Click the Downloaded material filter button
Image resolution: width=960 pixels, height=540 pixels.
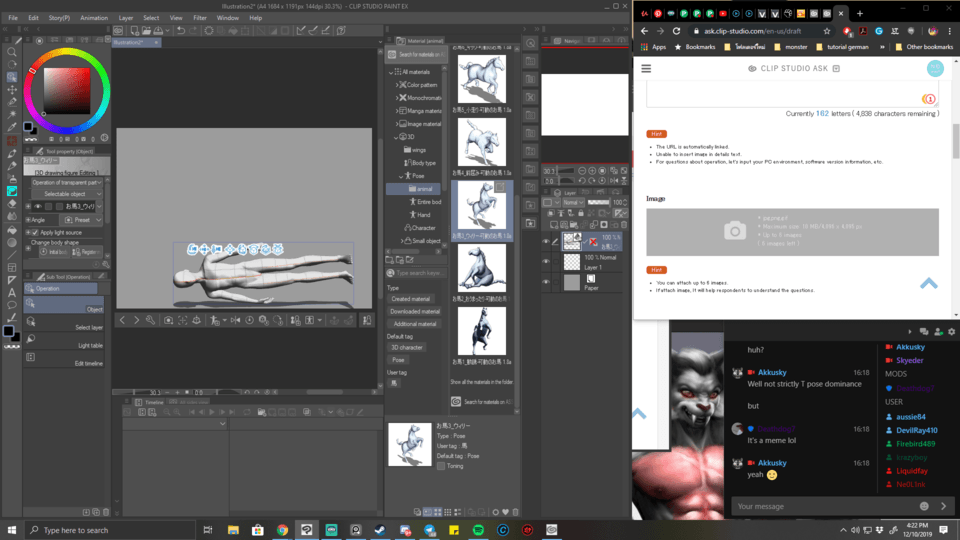[414, 311]
